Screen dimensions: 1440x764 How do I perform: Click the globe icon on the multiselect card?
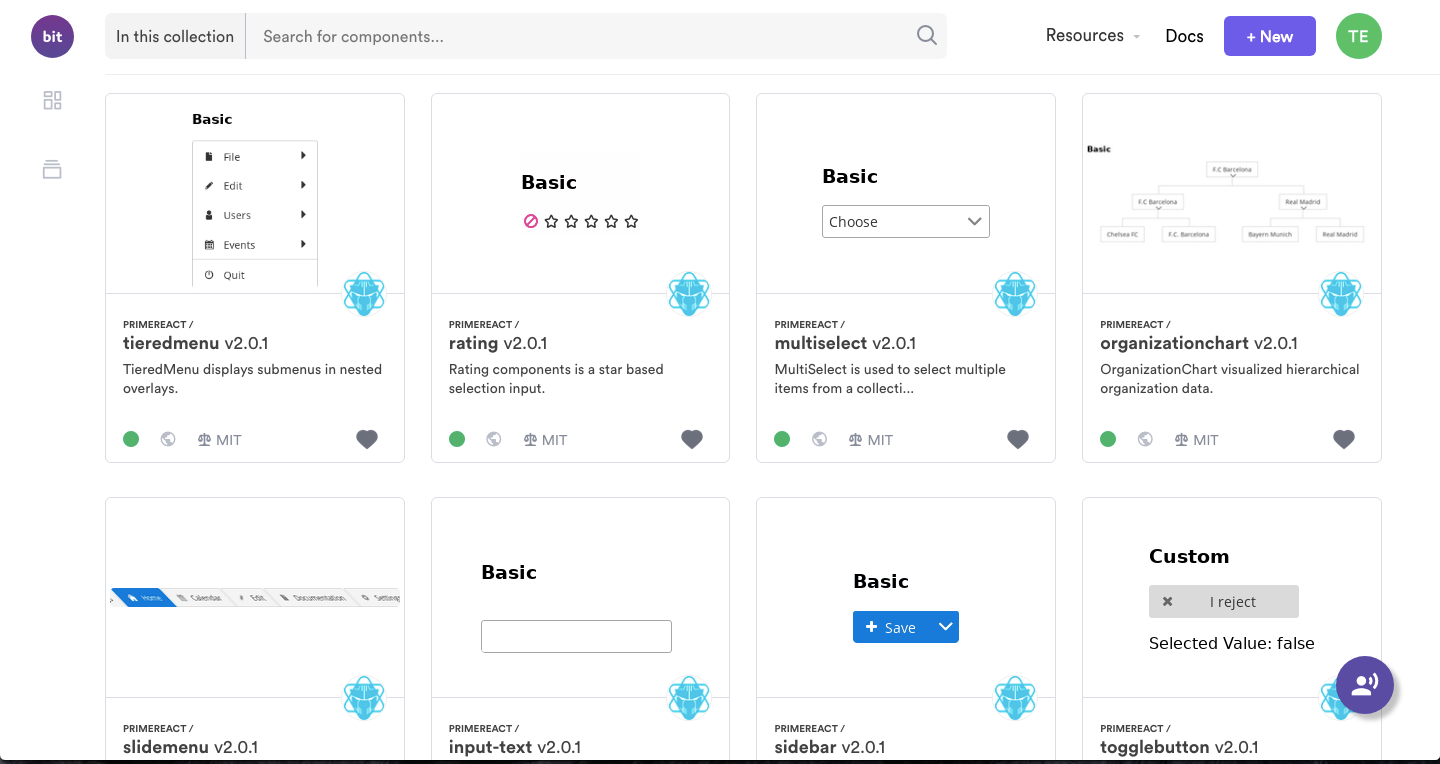820,439
